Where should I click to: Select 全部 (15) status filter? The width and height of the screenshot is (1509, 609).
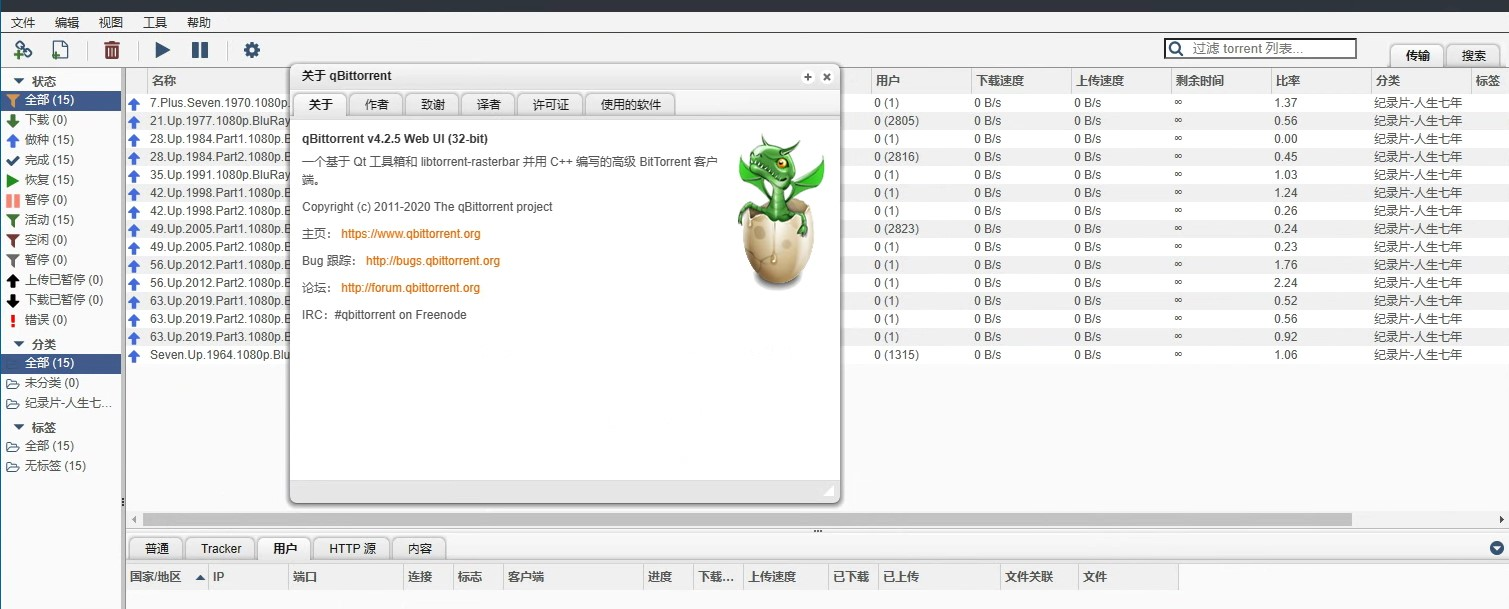61,100
